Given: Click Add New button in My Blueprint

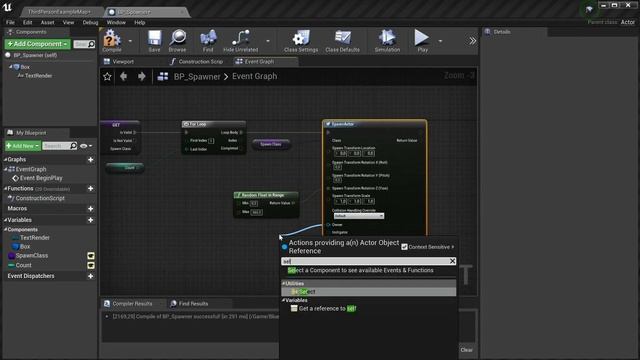Looking at the screenshot, I should [x=23, y=146].
